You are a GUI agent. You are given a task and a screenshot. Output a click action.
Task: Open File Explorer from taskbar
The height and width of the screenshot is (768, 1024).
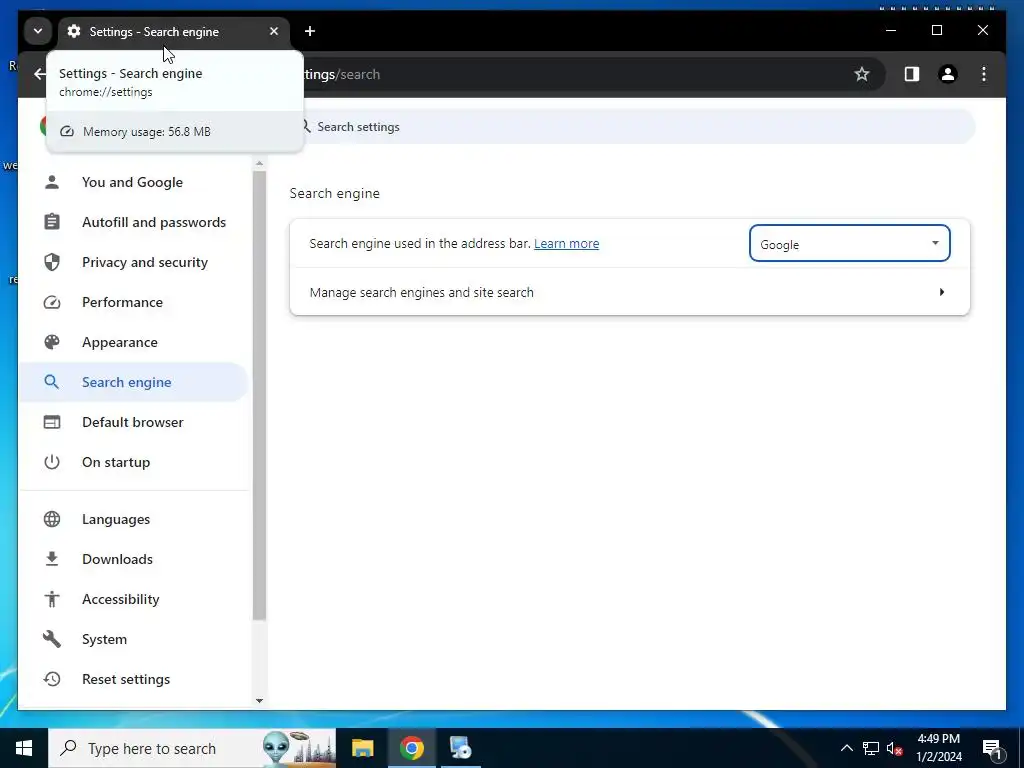pyautogui.click(x=362, y=748)
